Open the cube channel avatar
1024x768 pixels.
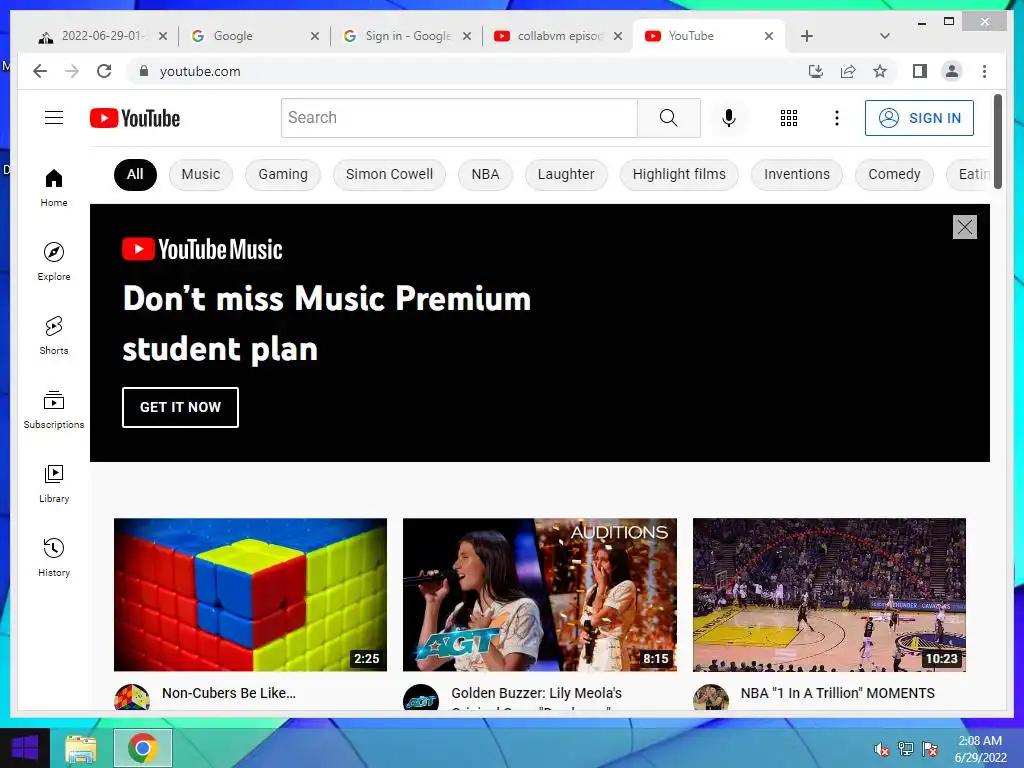coord(131,697)
